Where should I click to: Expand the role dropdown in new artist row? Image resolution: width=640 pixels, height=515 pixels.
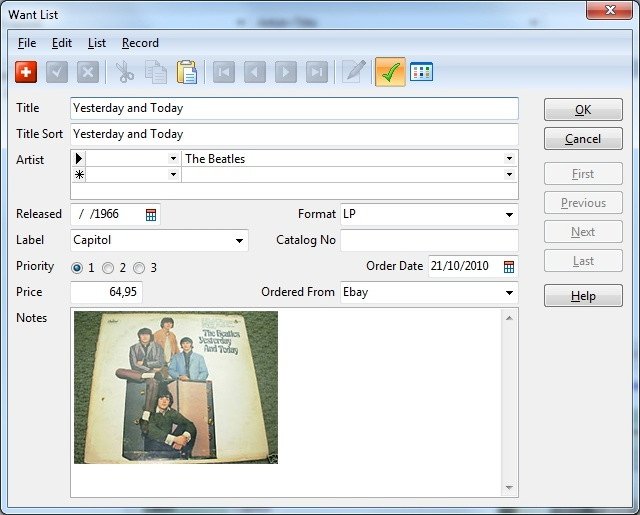click(173, 175)
